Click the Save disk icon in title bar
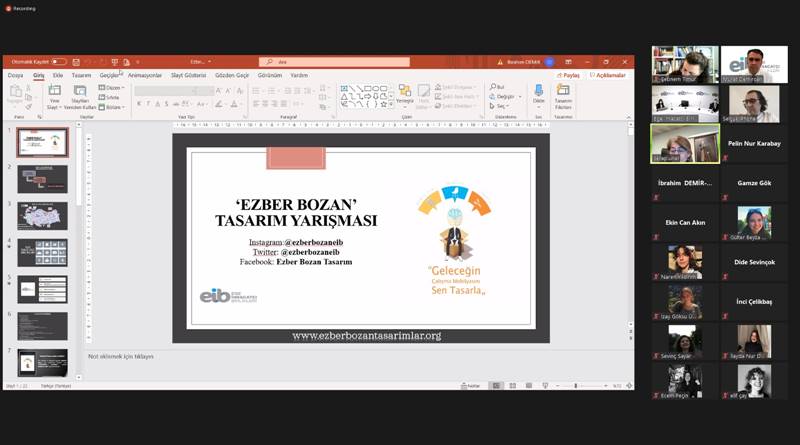The width and height of the screenshot is (800, 445). click(76, 62)
